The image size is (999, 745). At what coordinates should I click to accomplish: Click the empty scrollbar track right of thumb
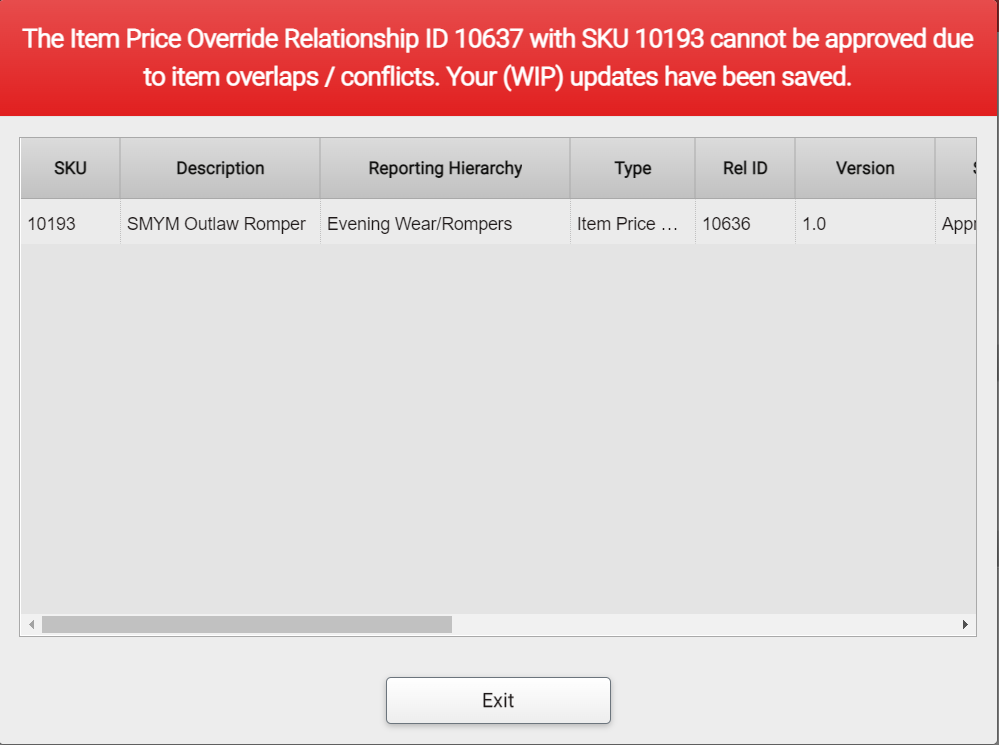pos(700,625)
